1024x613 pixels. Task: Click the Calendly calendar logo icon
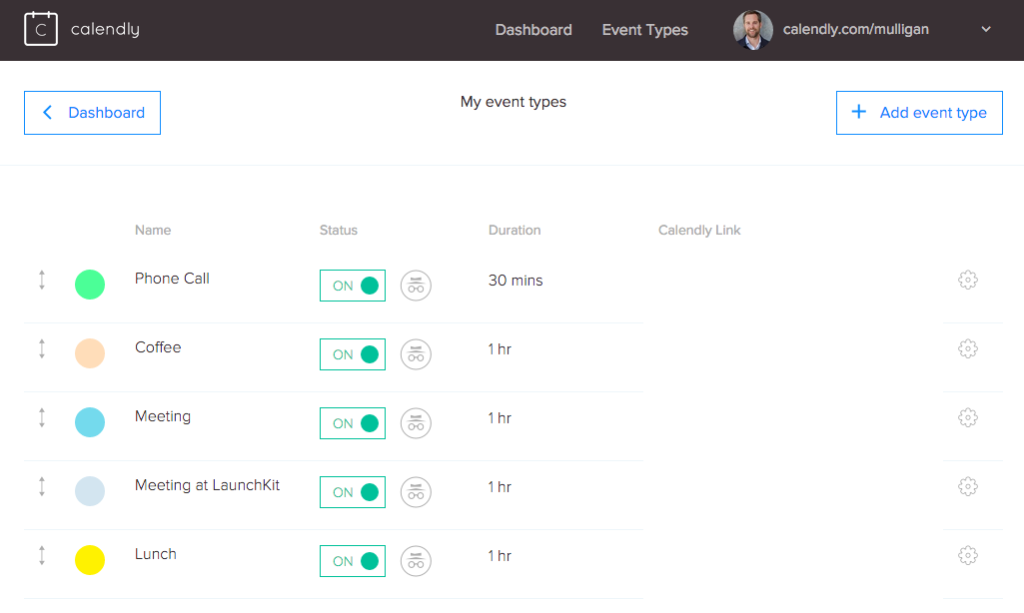[40, 29]
